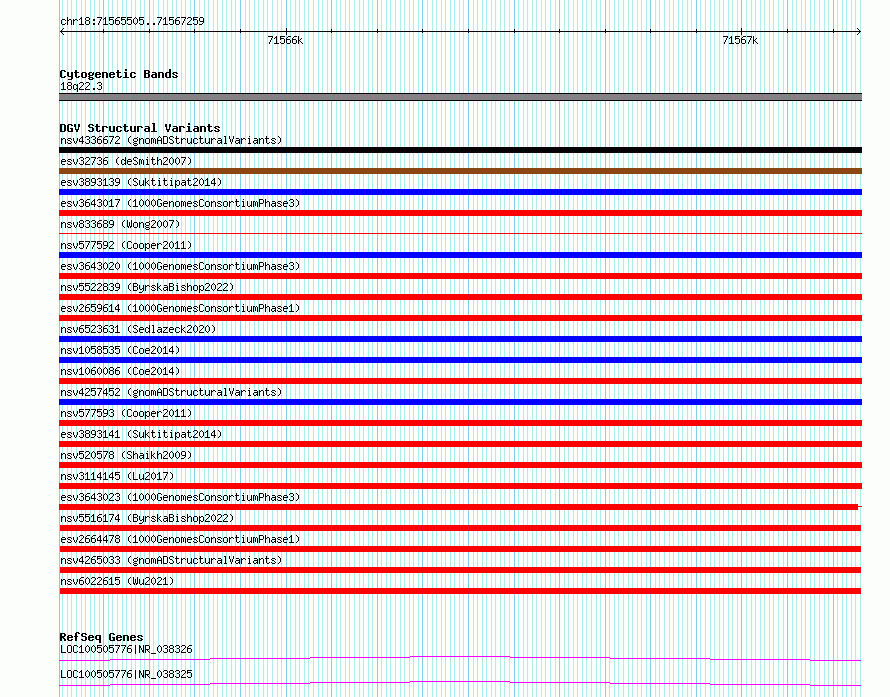Open variant esv3893139 (Suktitipat2014) label
This screenshot has width=890, height=697.
click(141, 182)
